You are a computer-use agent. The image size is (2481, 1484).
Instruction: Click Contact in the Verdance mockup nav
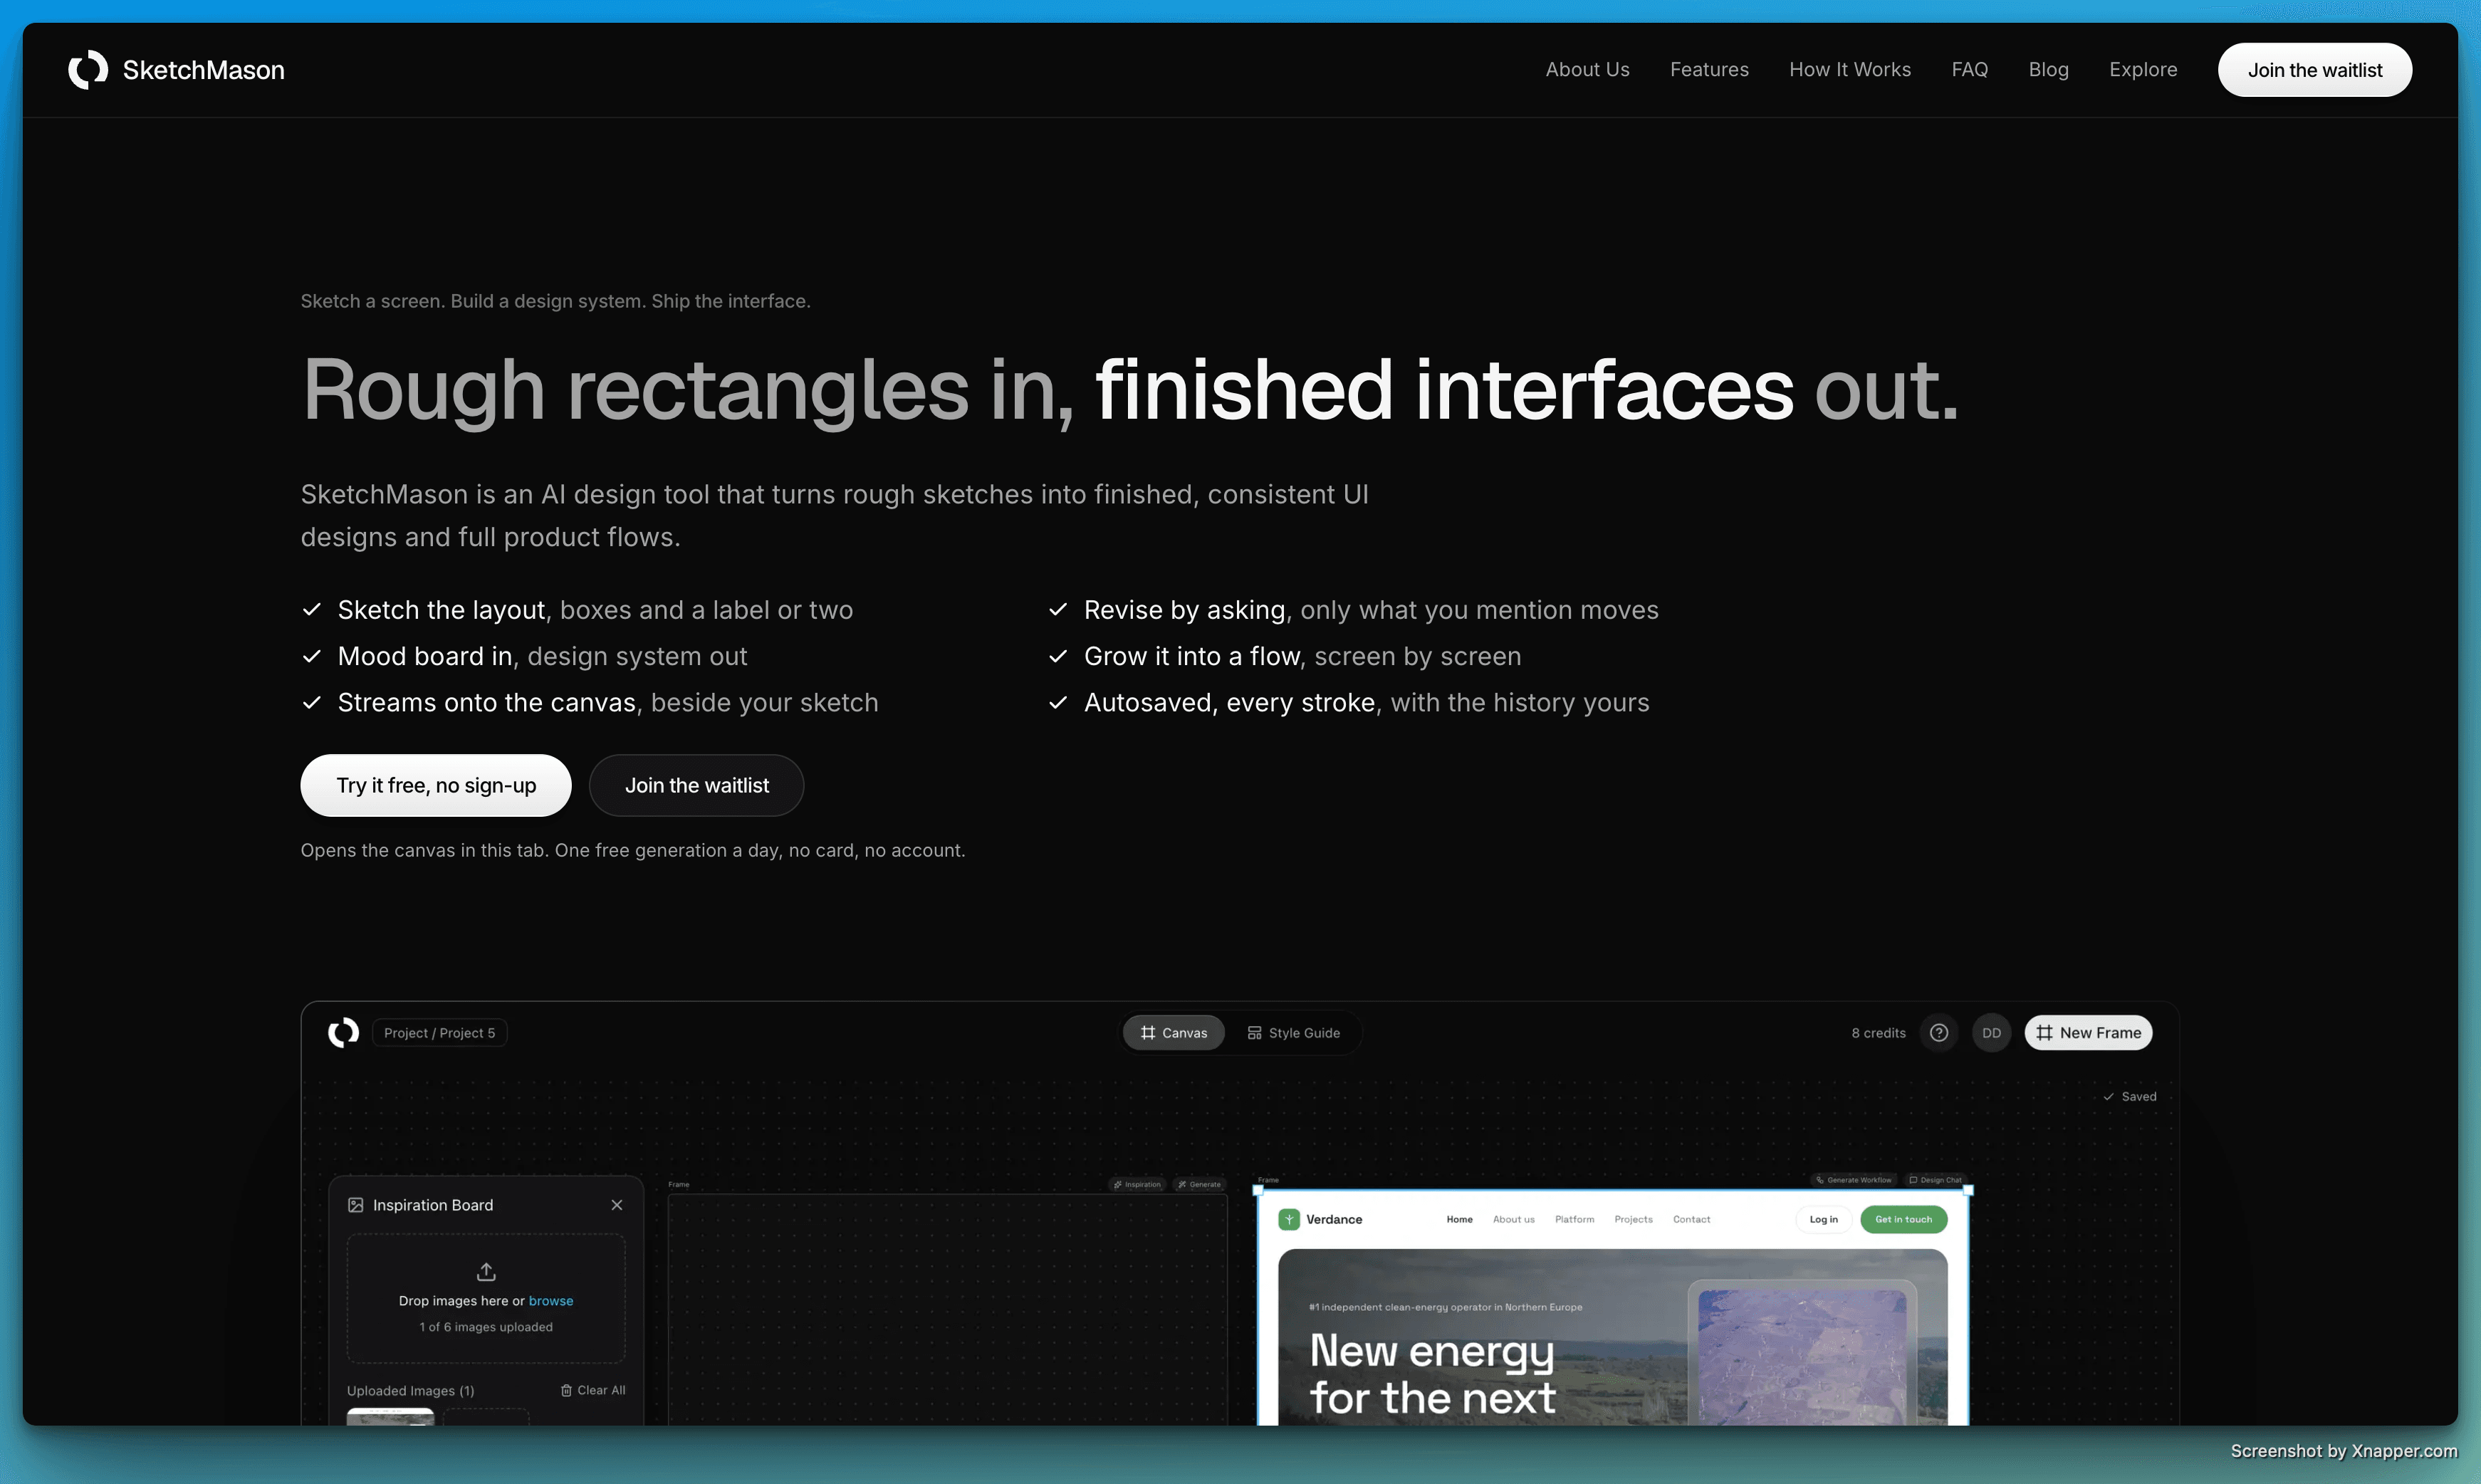1691,1219
